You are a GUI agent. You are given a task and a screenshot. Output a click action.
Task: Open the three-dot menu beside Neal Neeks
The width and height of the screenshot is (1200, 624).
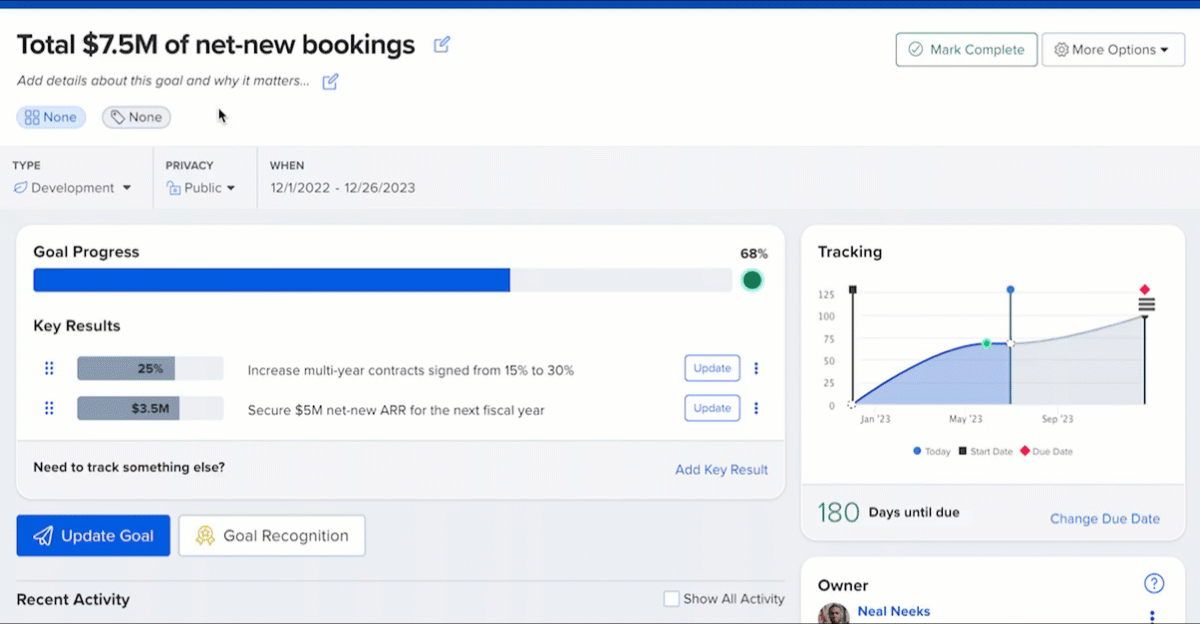click(x=1152, y=616)
